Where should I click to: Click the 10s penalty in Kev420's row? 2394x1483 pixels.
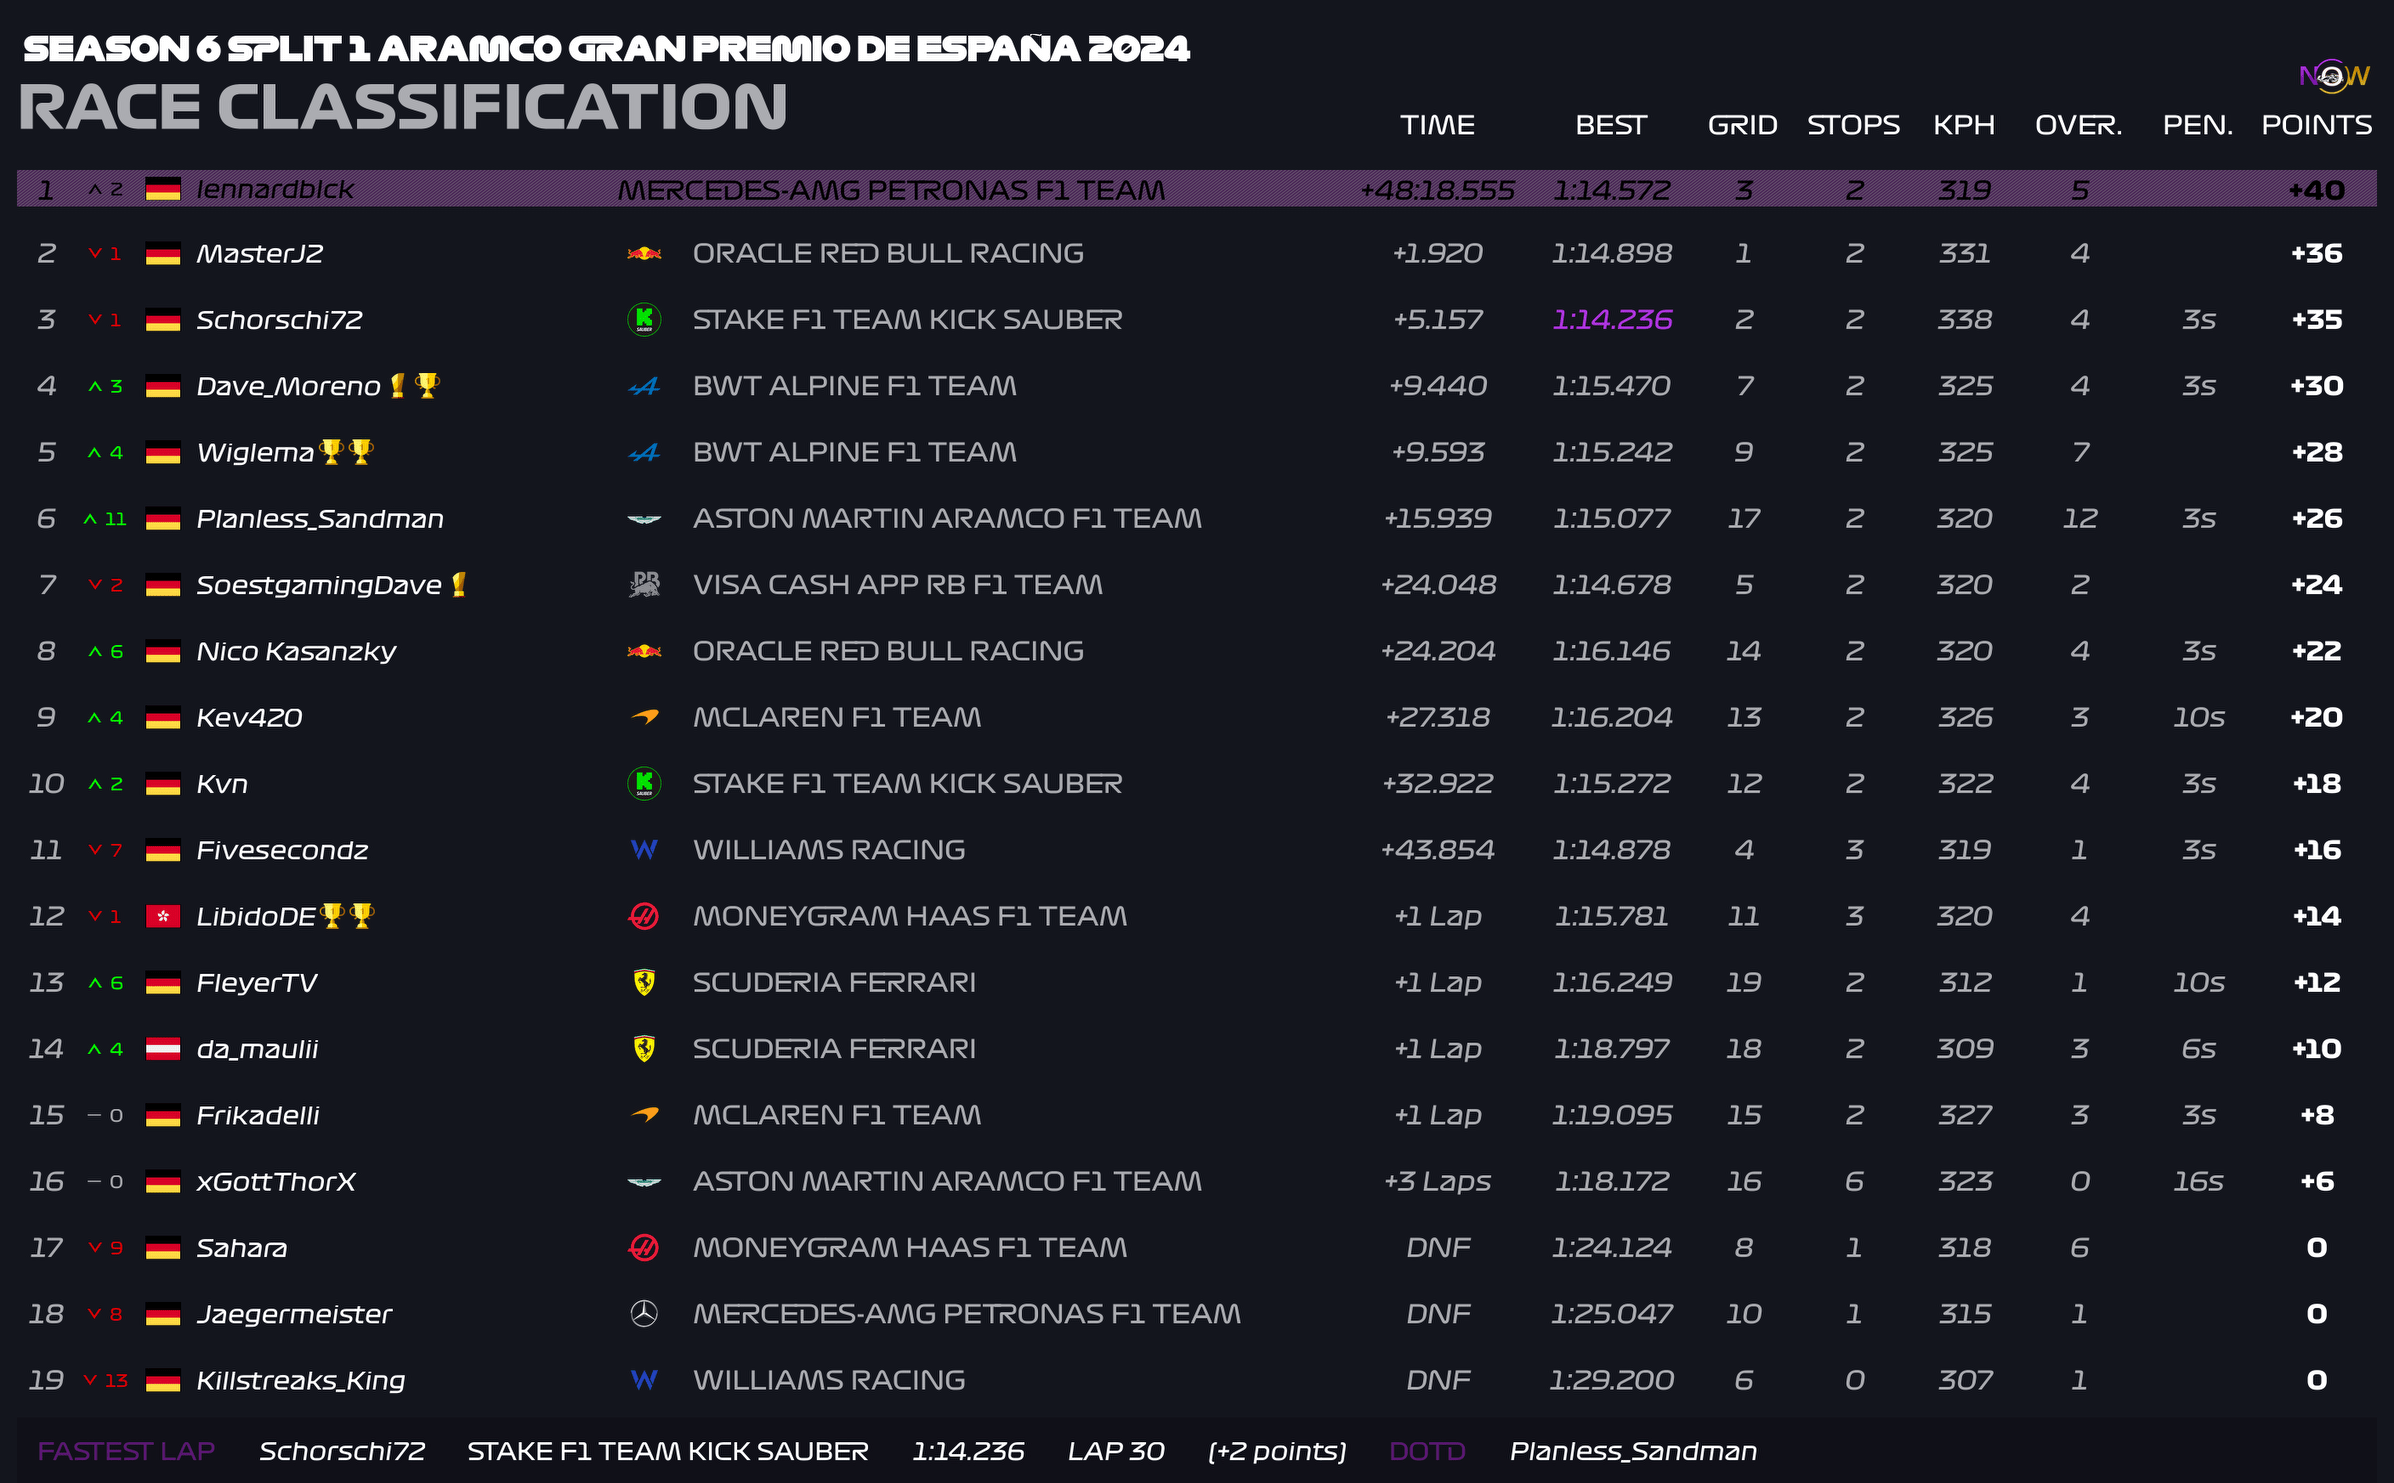(2198, 717)
